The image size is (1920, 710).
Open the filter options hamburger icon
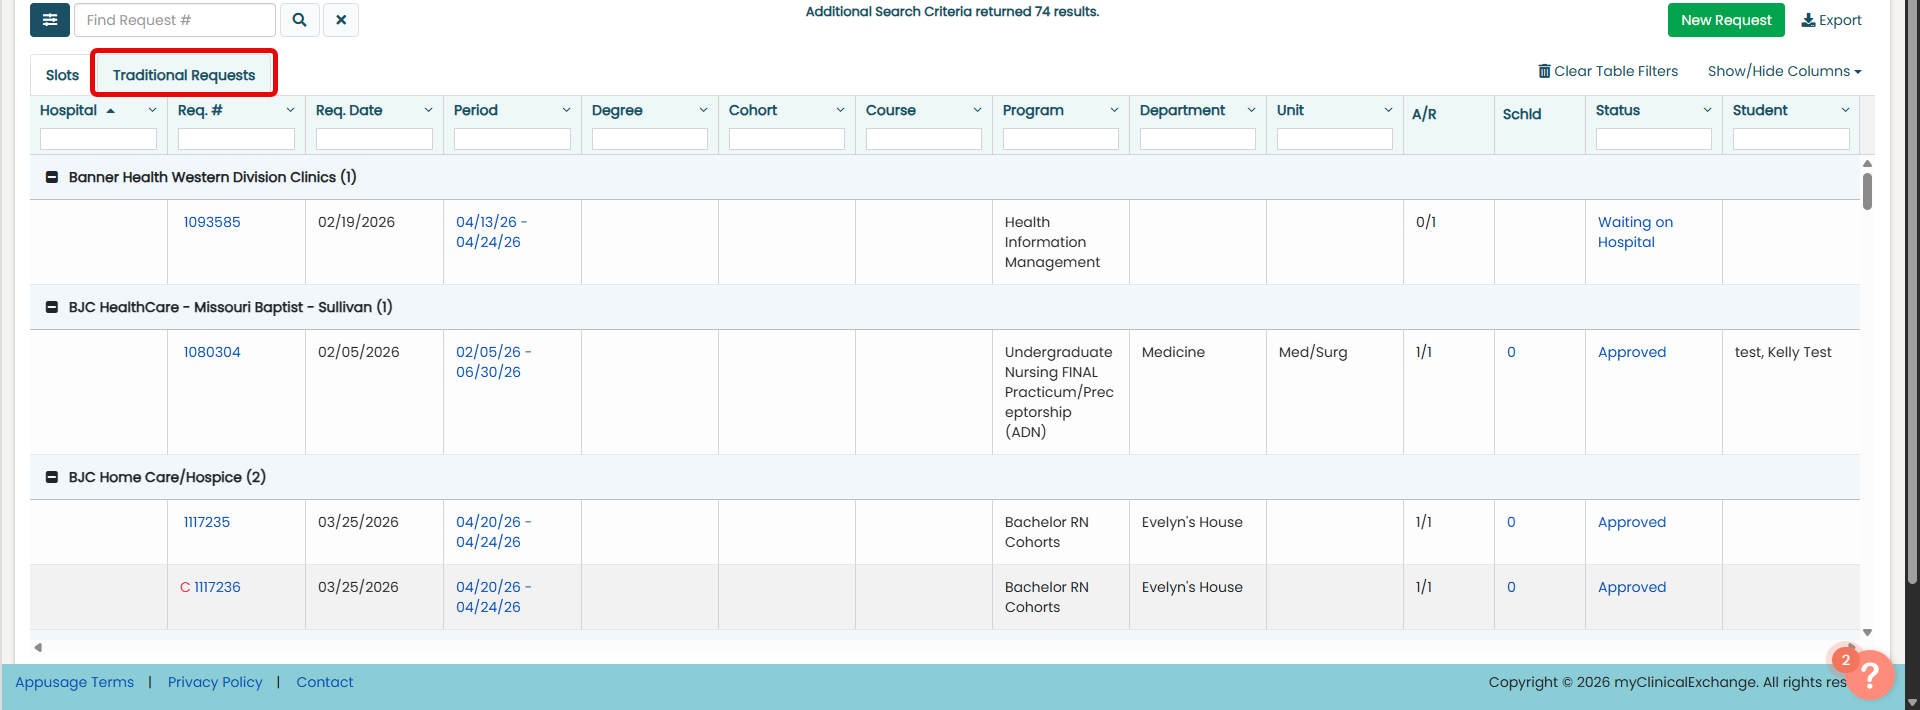coord(50,20)
